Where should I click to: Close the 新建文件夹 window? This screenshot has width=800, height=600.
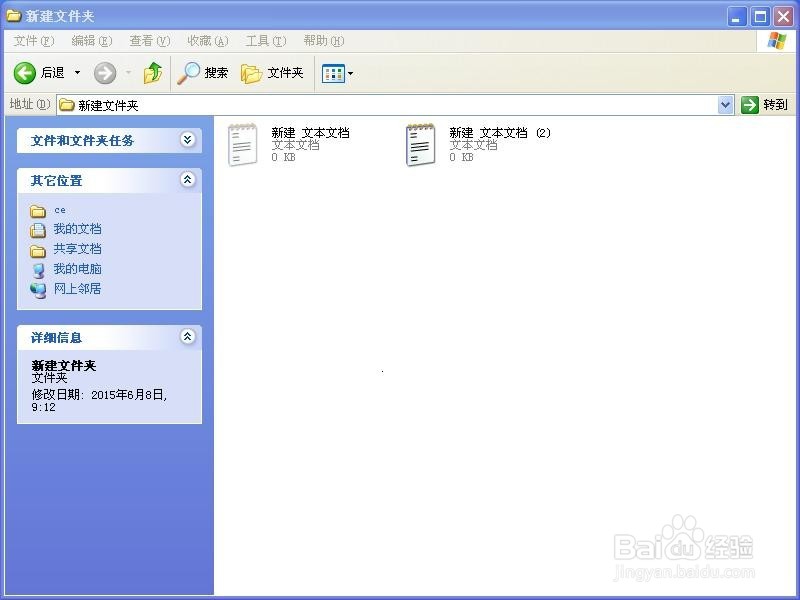coord(783,17)
